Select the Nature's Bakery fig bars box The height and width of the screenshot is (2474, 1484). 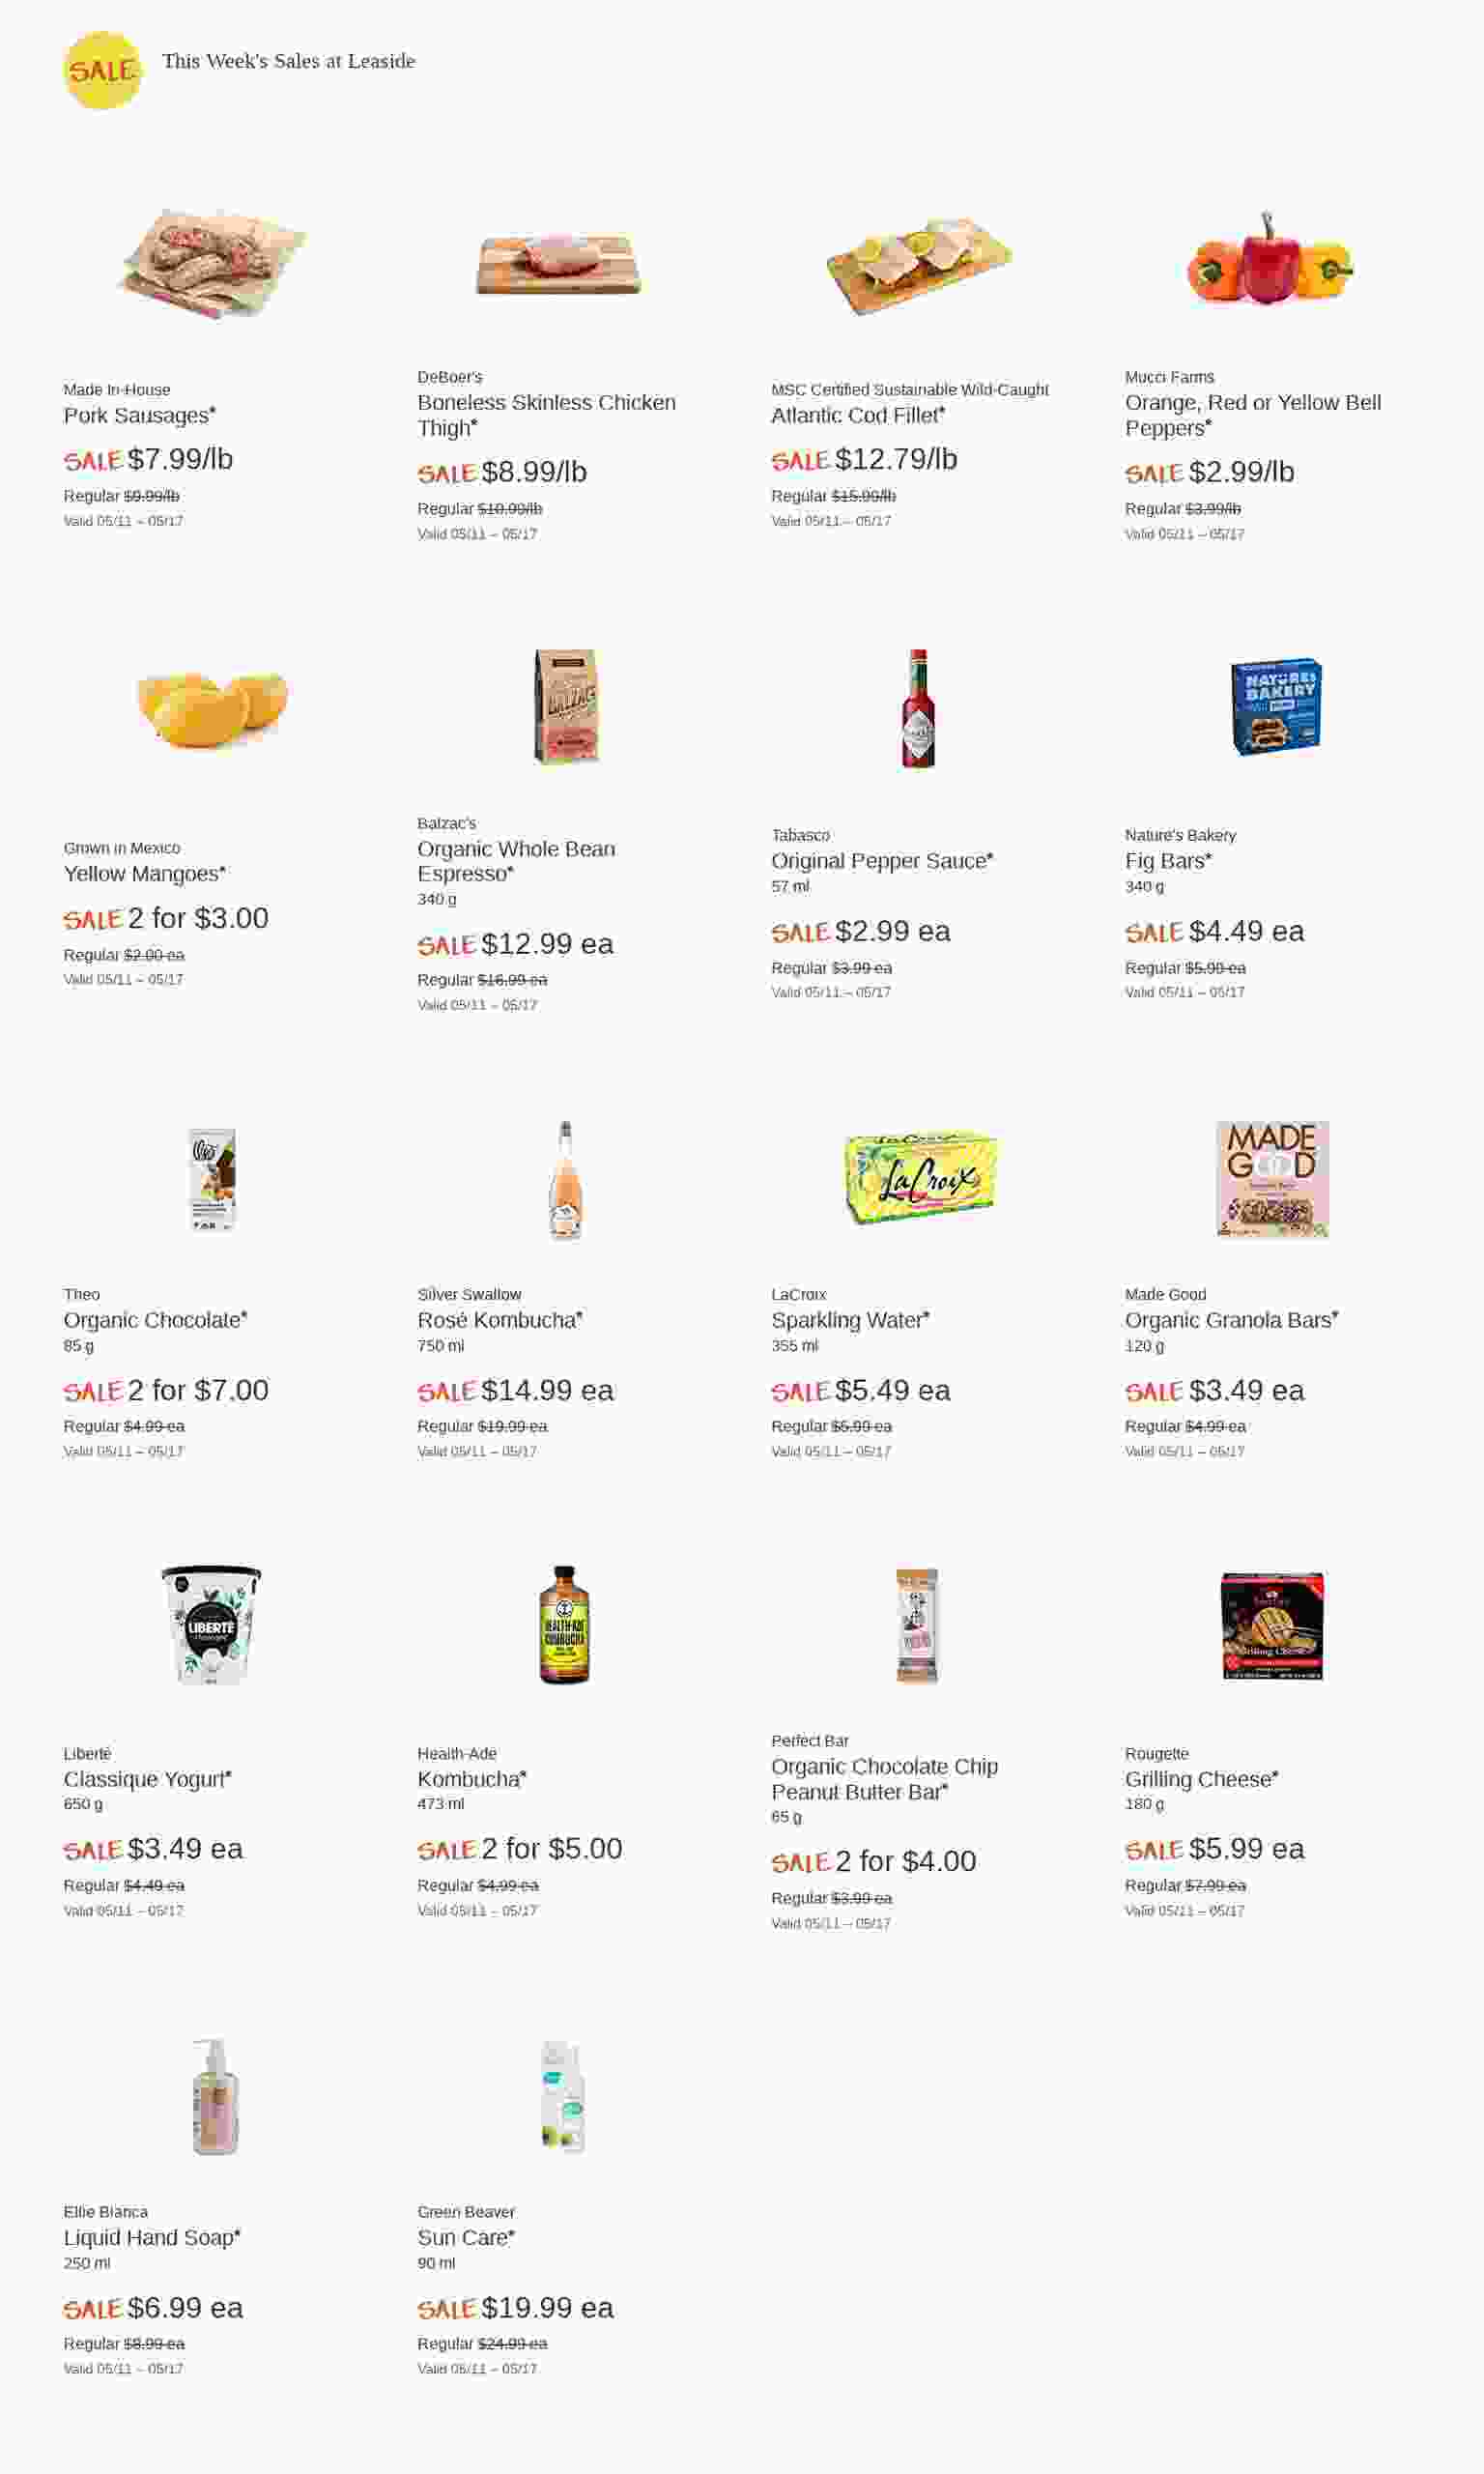(1275, 707)
